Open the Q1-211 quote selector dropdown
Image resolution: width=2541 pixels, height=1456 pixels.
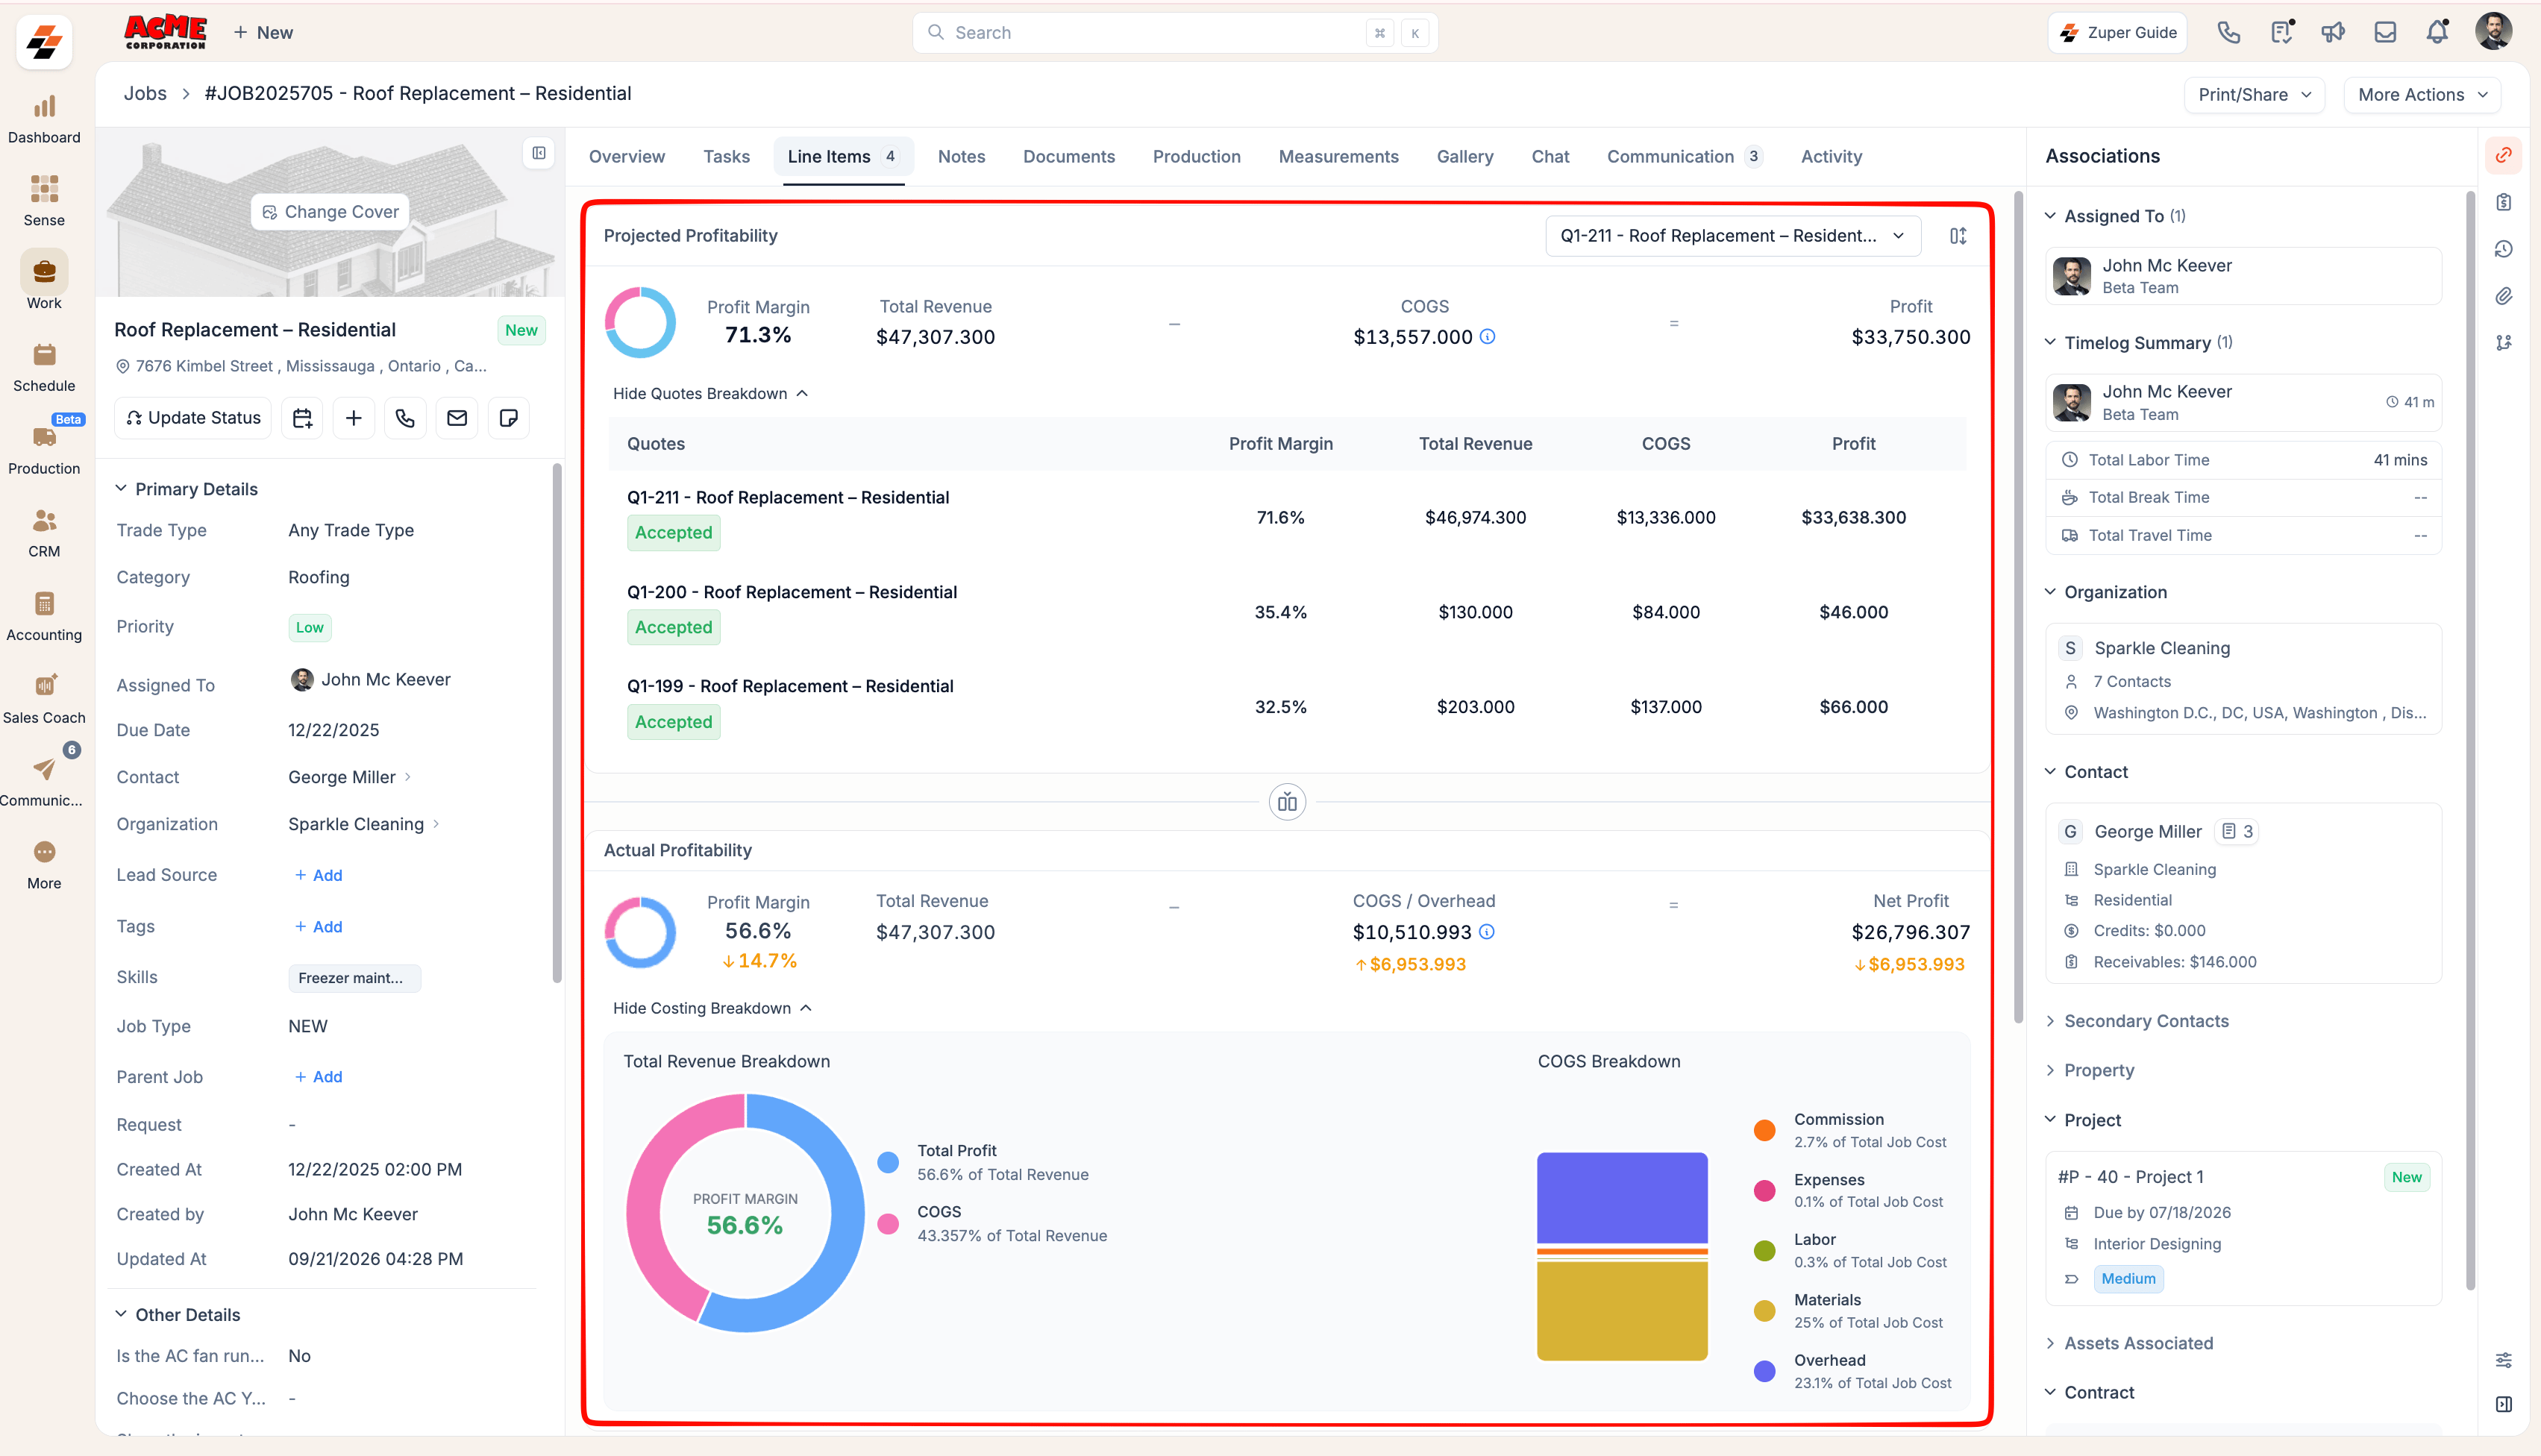click(1733, 236)
